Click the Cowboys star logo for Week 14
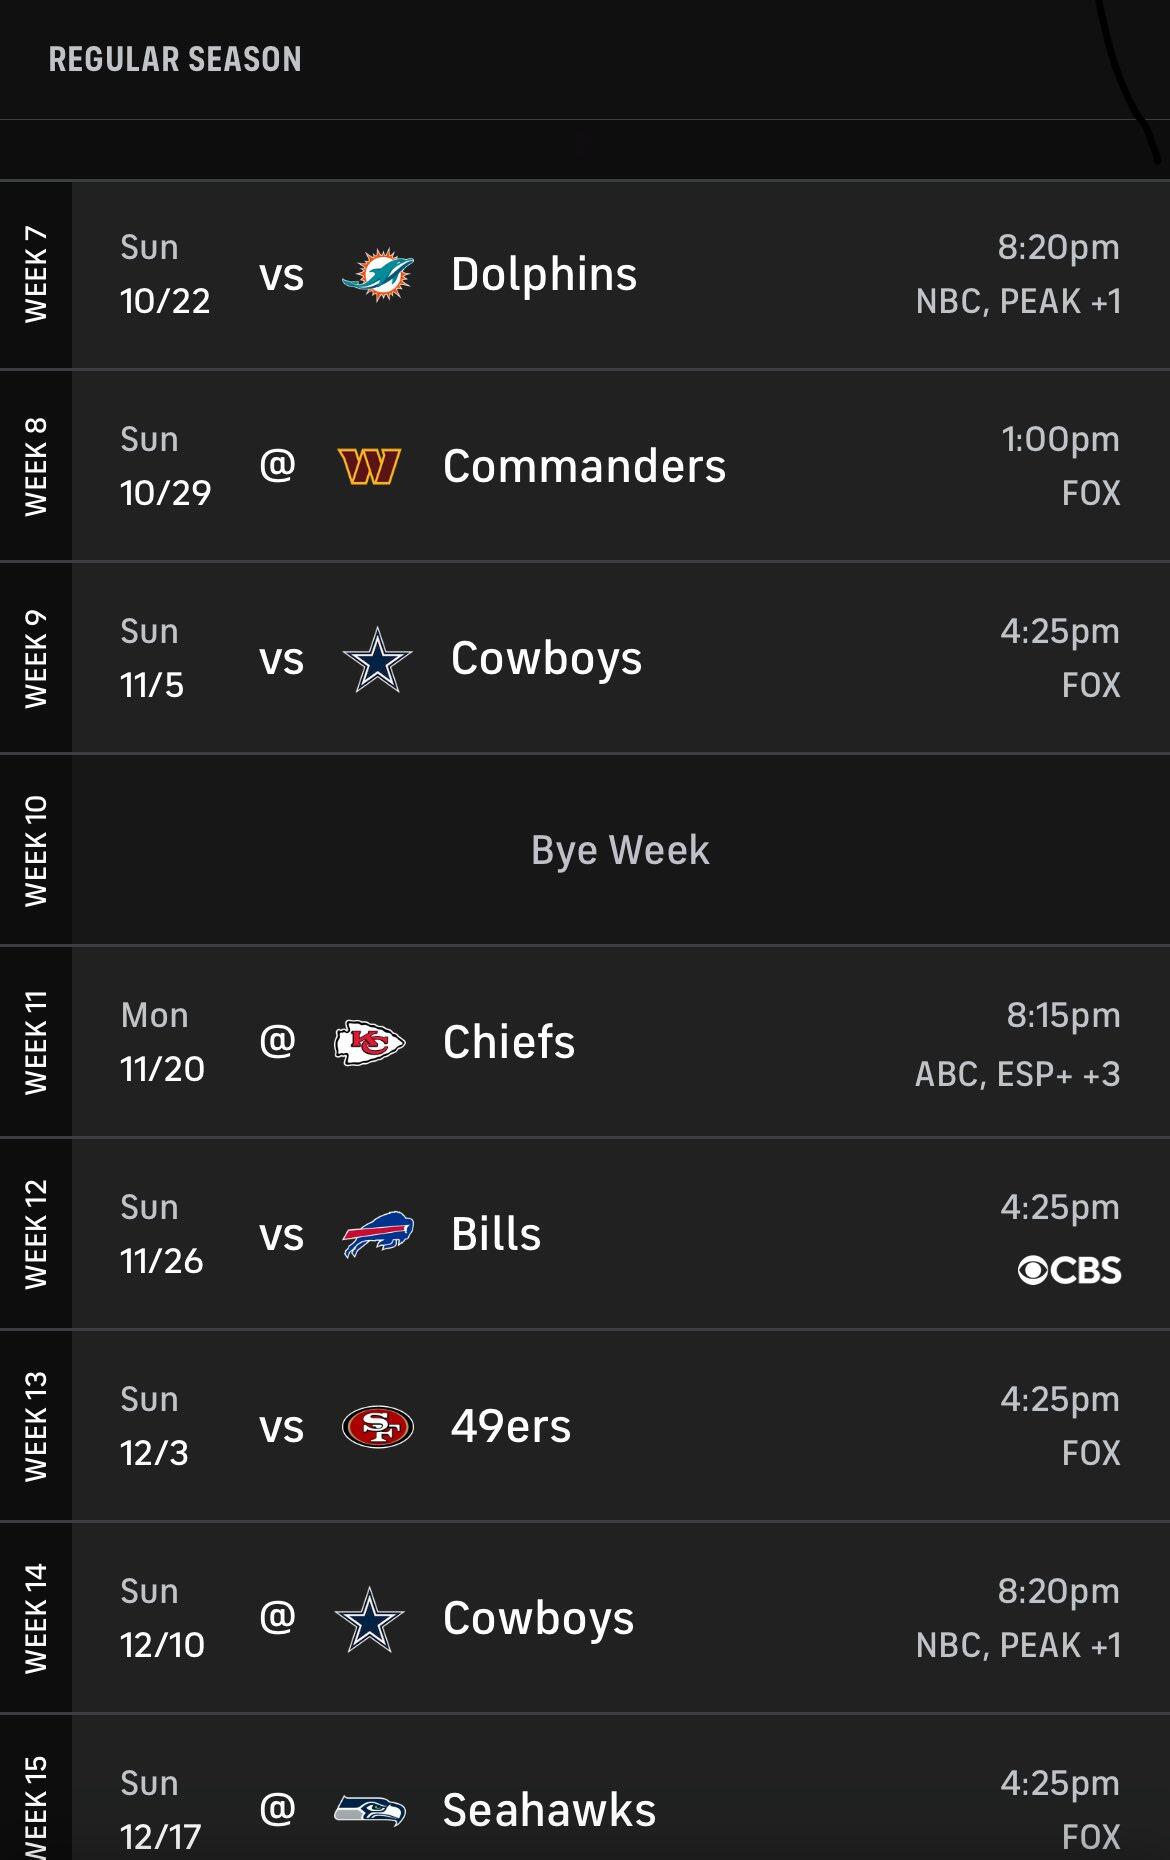Screen dimensions: 1170x1860 click(x=369, y=1619)
